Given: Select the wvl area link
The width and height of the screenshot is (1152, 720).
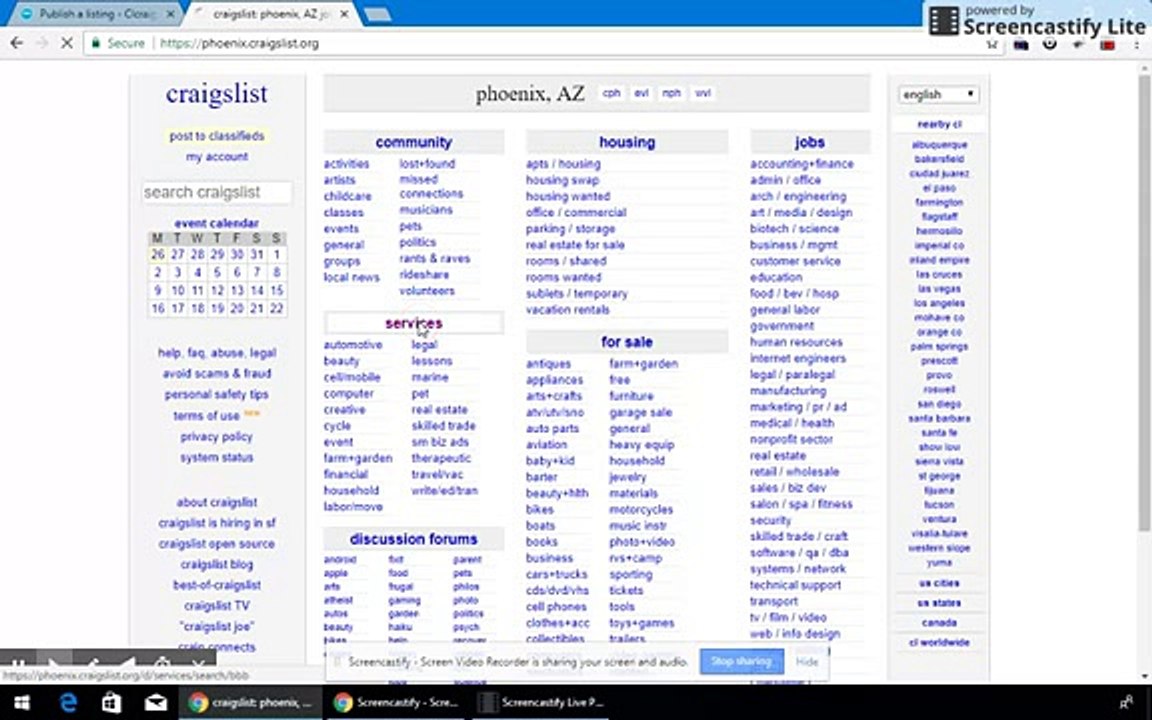Looking at the screenshot, I should tap(702, 93).
